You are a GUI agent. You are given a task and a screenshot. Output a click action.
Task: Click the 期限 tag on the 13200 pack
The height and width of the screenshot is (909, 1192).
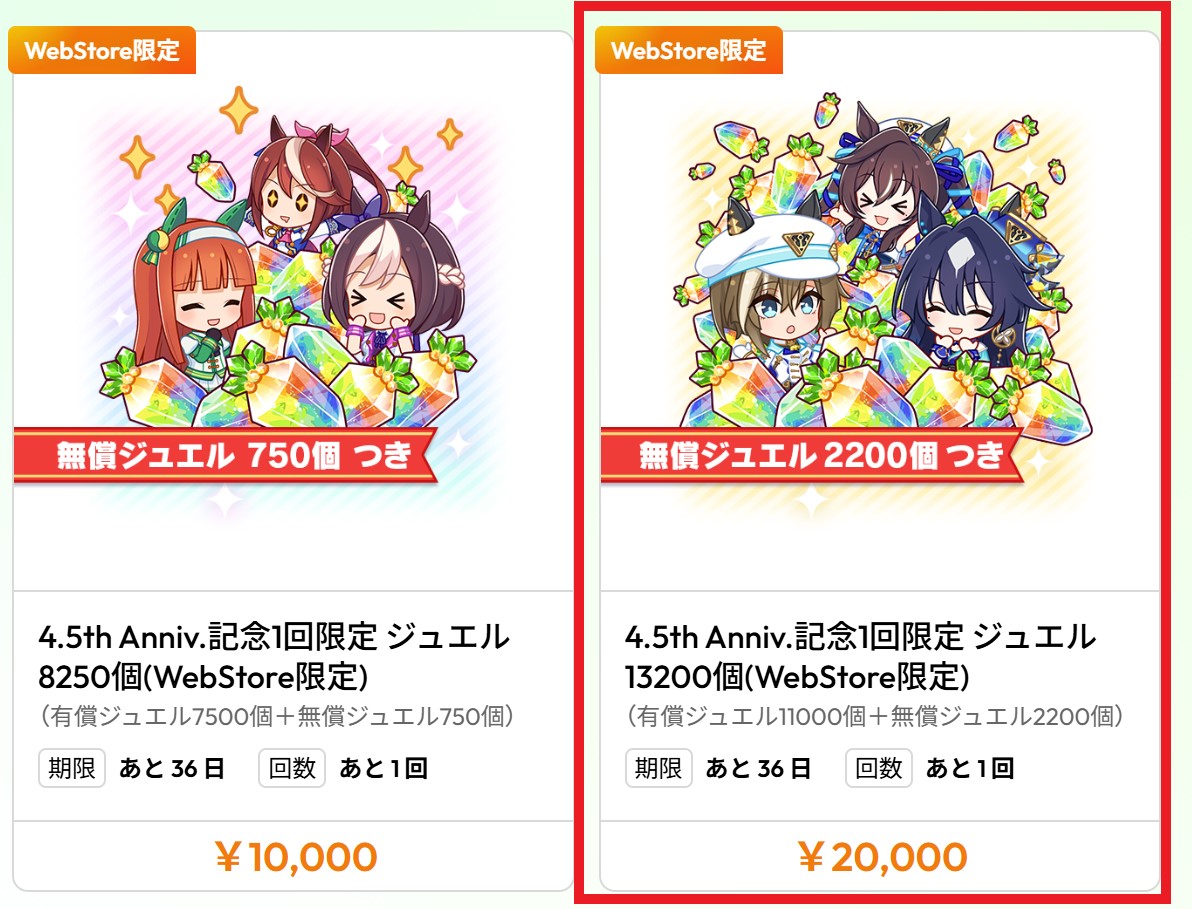point(658,768)
